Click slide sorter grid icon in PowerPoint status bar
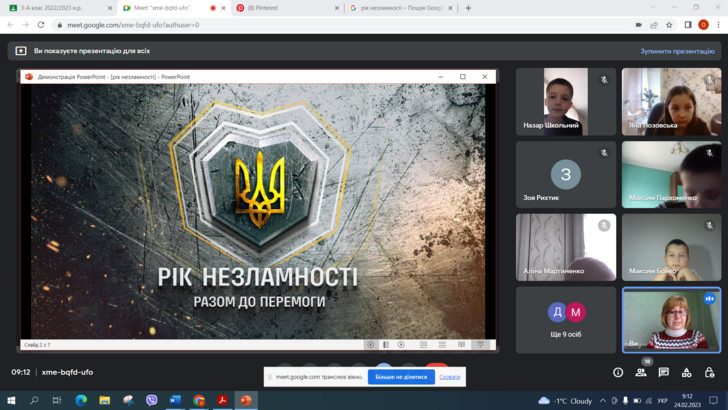 pos(442,345)
